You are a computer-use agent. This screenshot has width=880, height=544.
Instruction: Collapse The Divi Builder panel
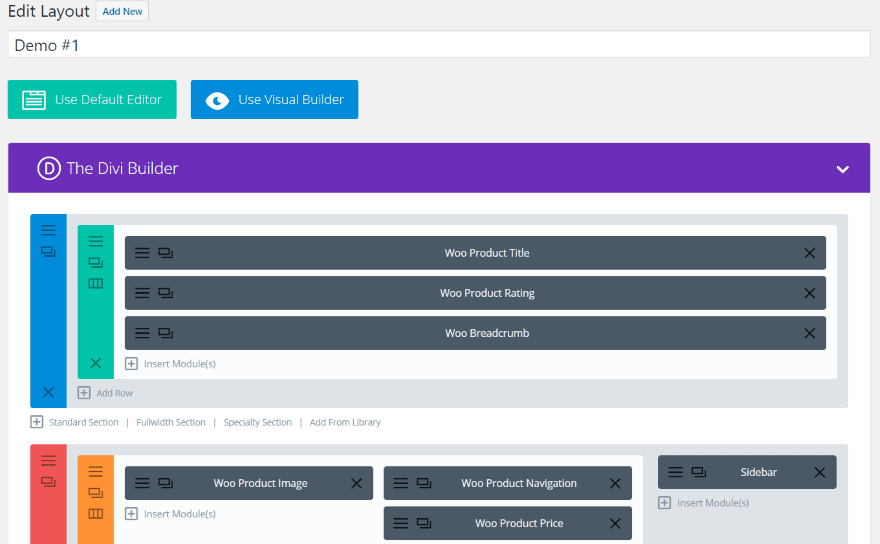(842, 169)
